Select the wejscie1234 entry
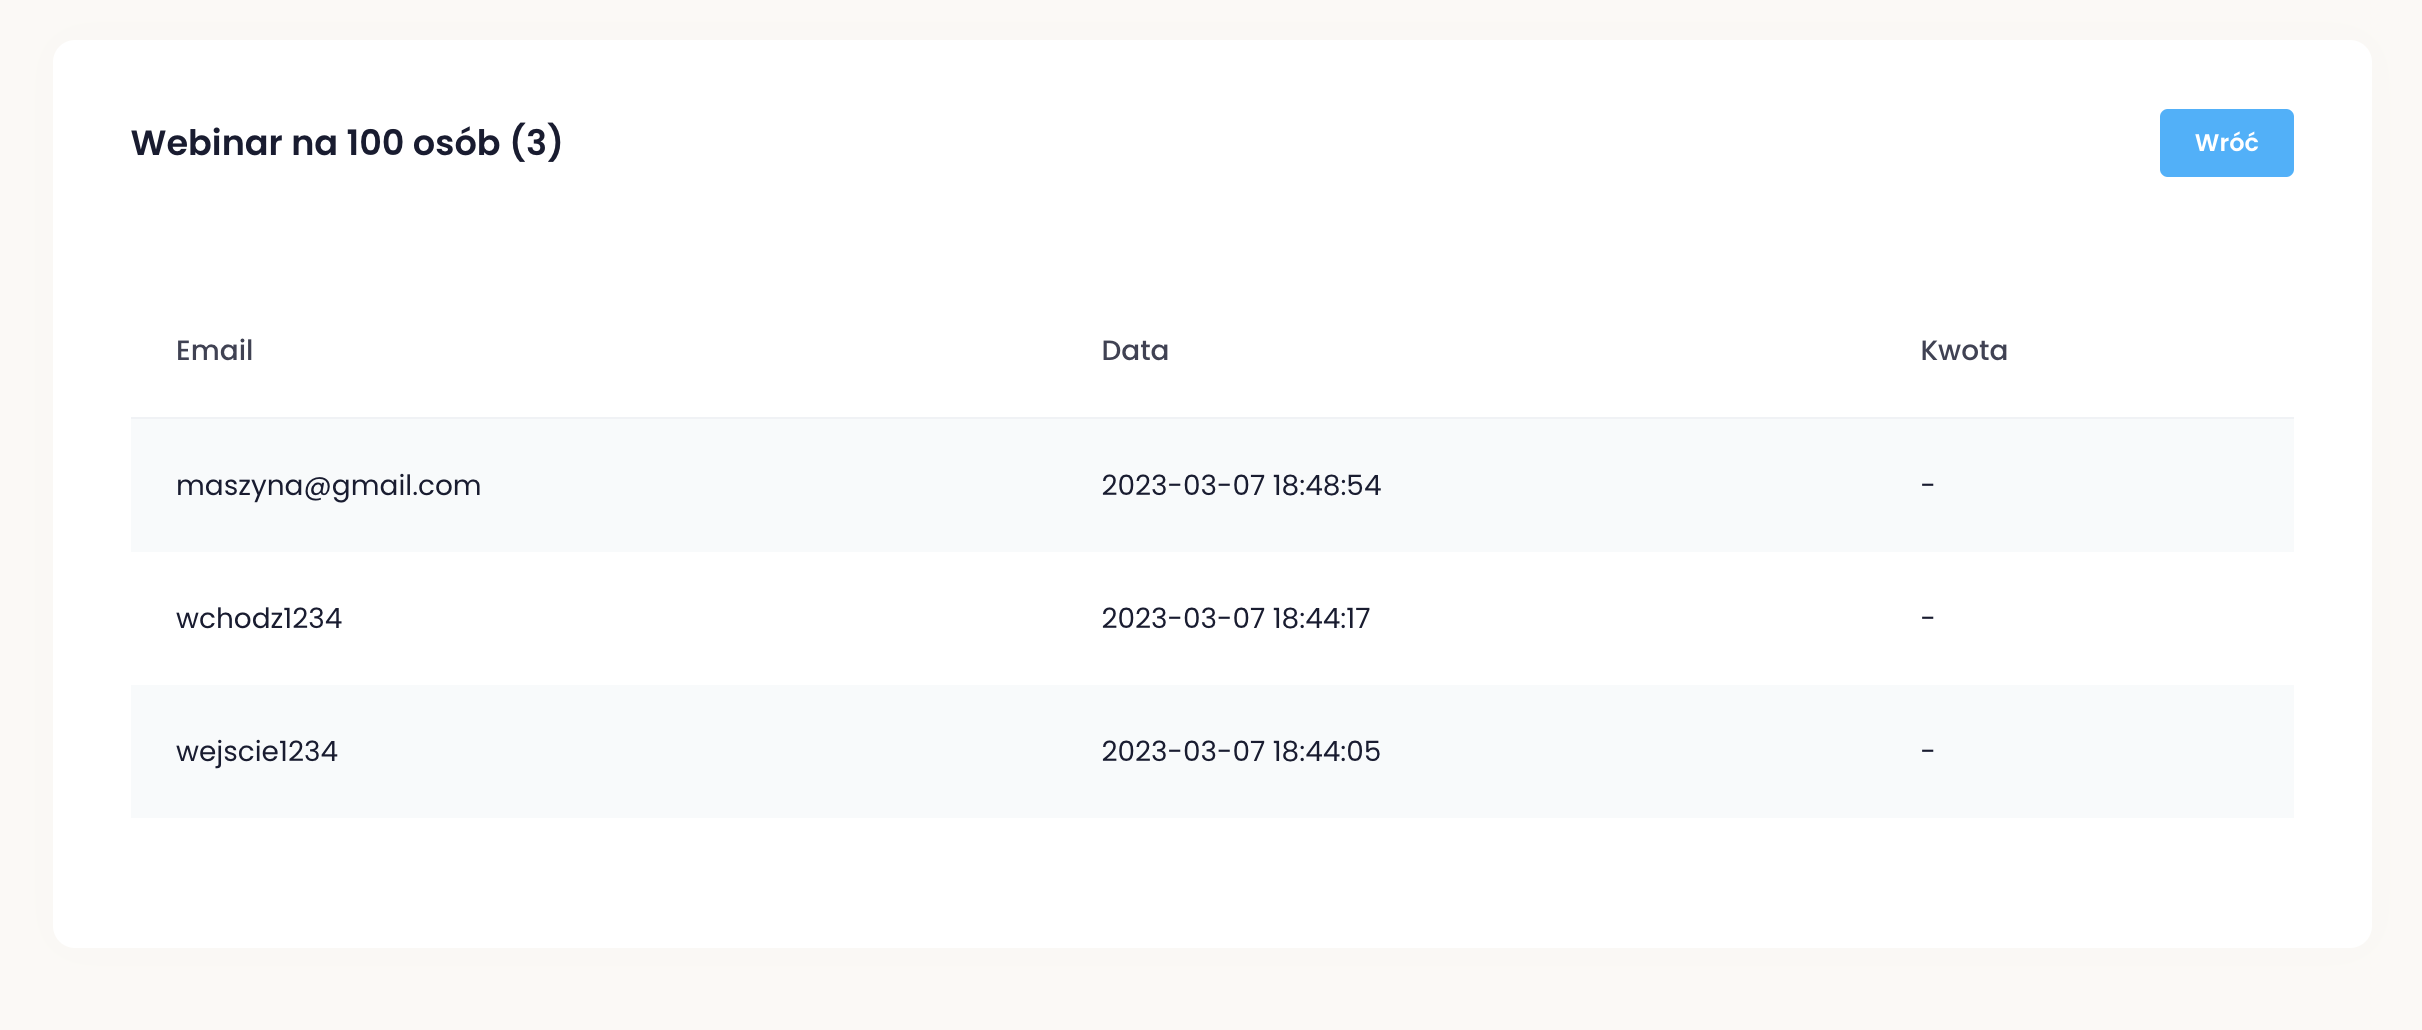The height and width of the screenshot is (1030, 2422). tap(257, 752)
